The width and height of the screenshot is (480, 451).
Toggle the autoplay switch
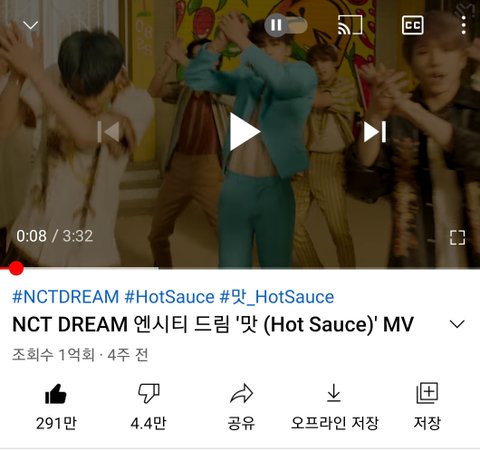286,25
